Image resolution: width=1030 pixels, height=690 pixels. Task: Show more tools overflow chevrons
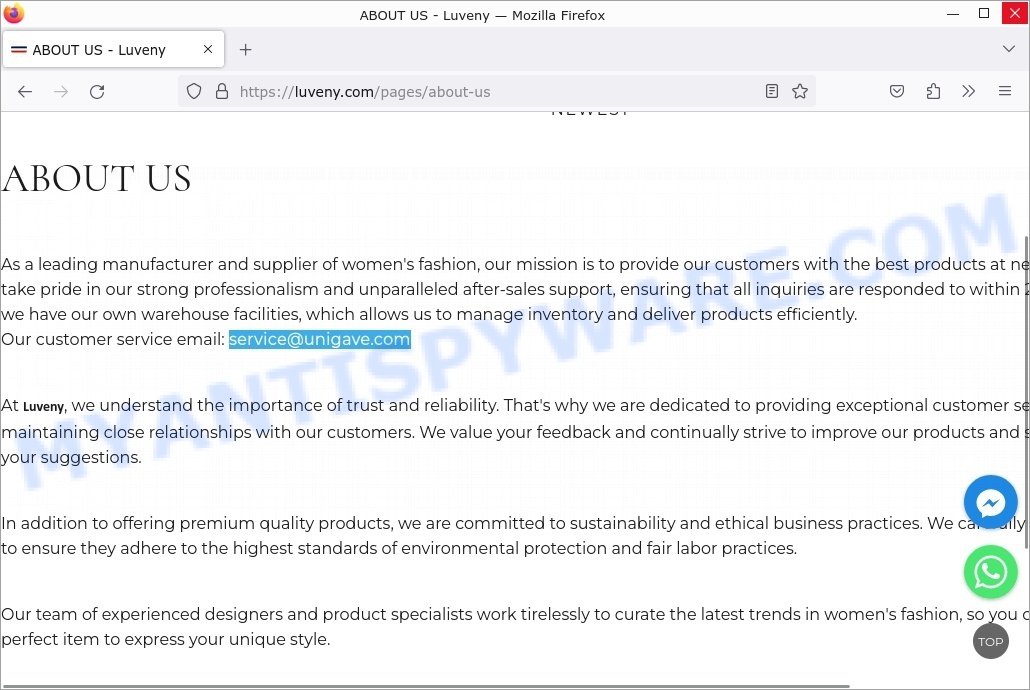coord(968,91)
